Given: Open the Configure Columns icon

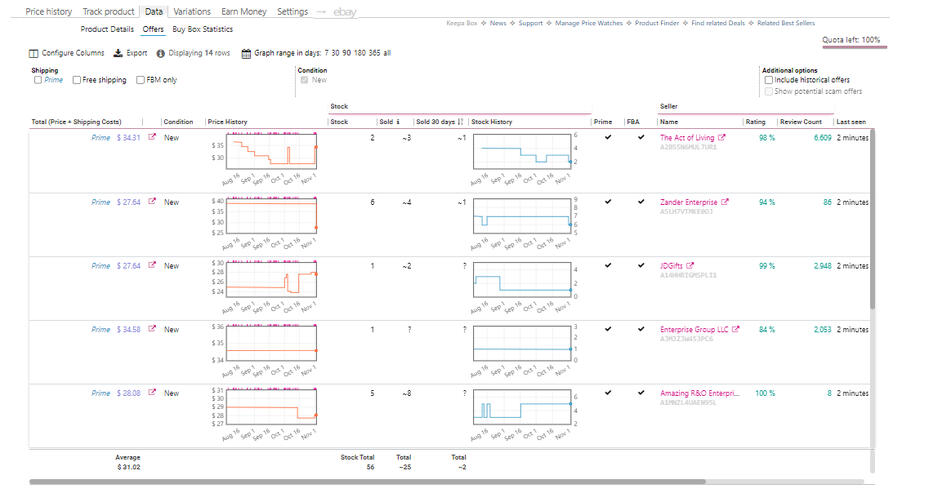Looking at the screenshot, I should (34, 53).
